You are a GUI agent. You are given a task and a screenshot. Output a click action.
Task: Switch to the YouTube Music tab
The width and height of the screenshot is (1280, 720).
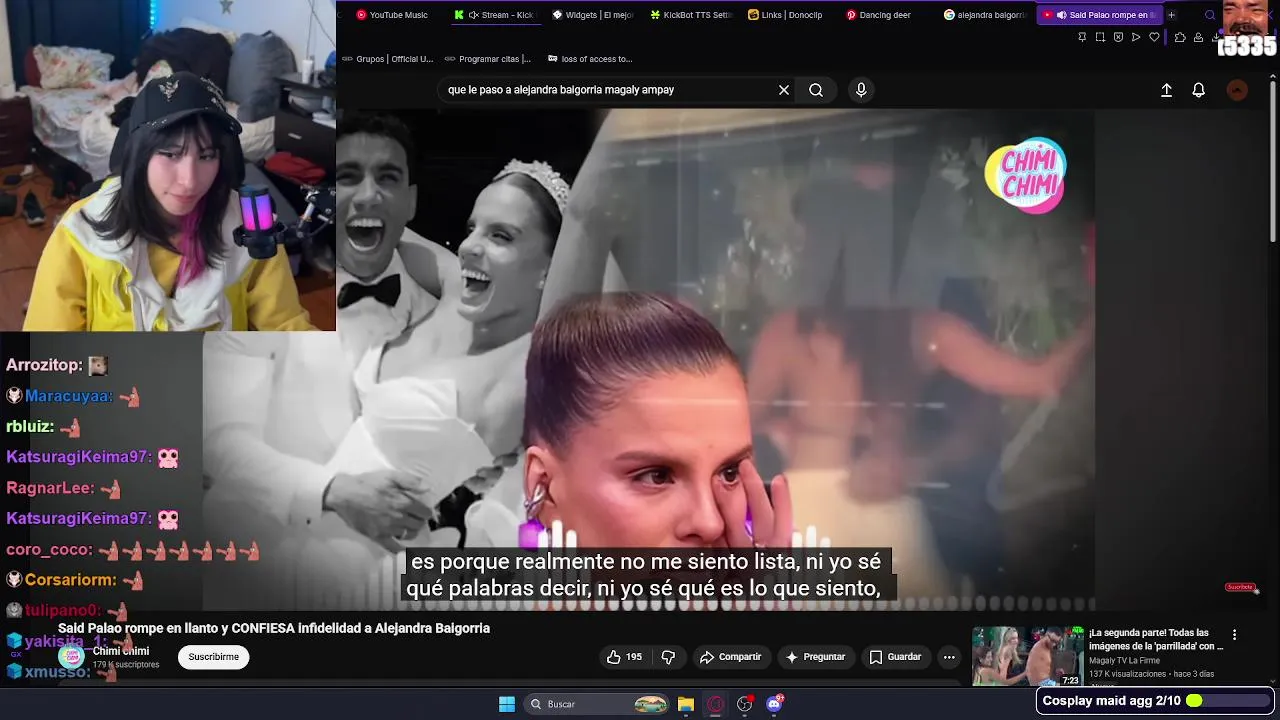pos(392,15)
